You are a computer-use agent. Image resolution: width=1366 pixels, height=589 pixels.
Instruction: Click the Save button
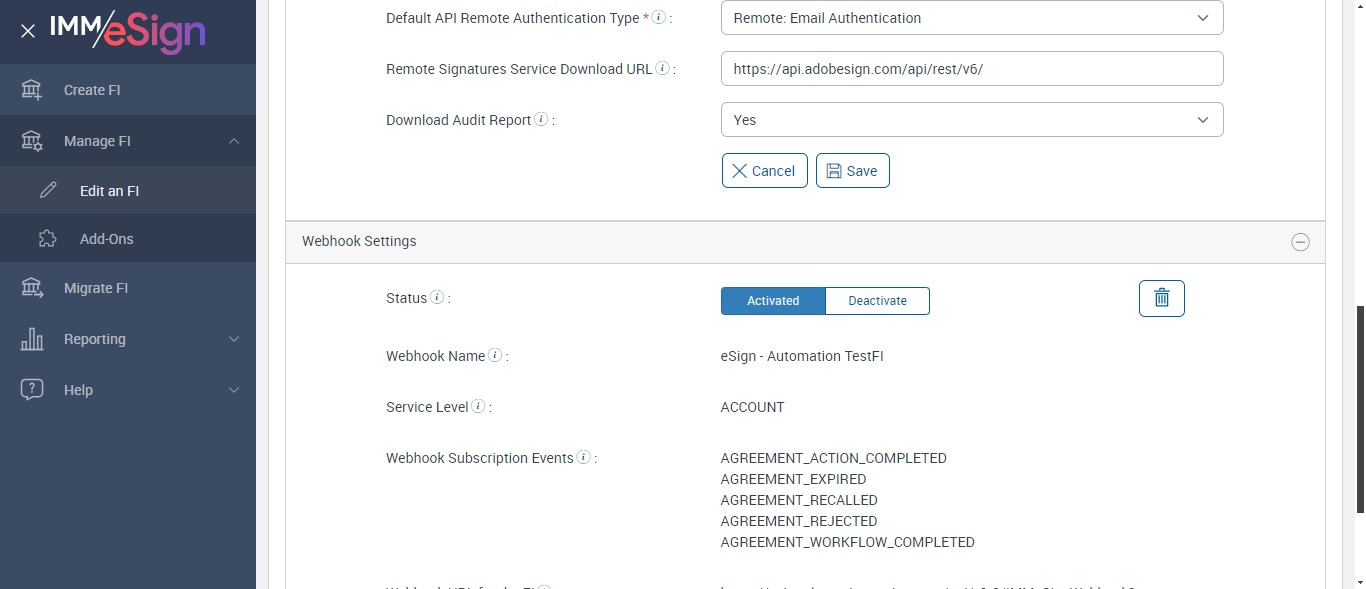pyautogui.click(x=852, y=171)
